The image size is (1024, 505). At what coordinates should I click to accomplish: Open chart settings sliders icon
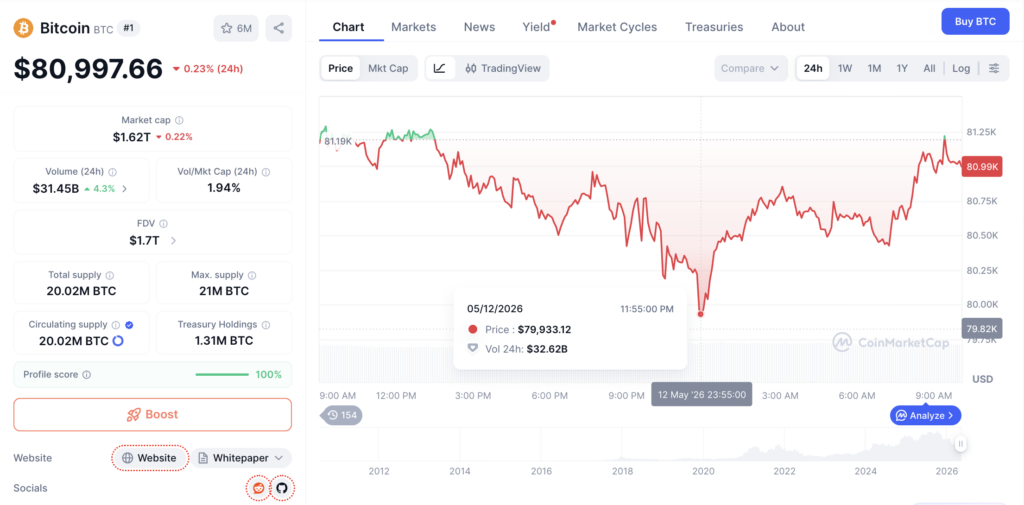point(994,68)
